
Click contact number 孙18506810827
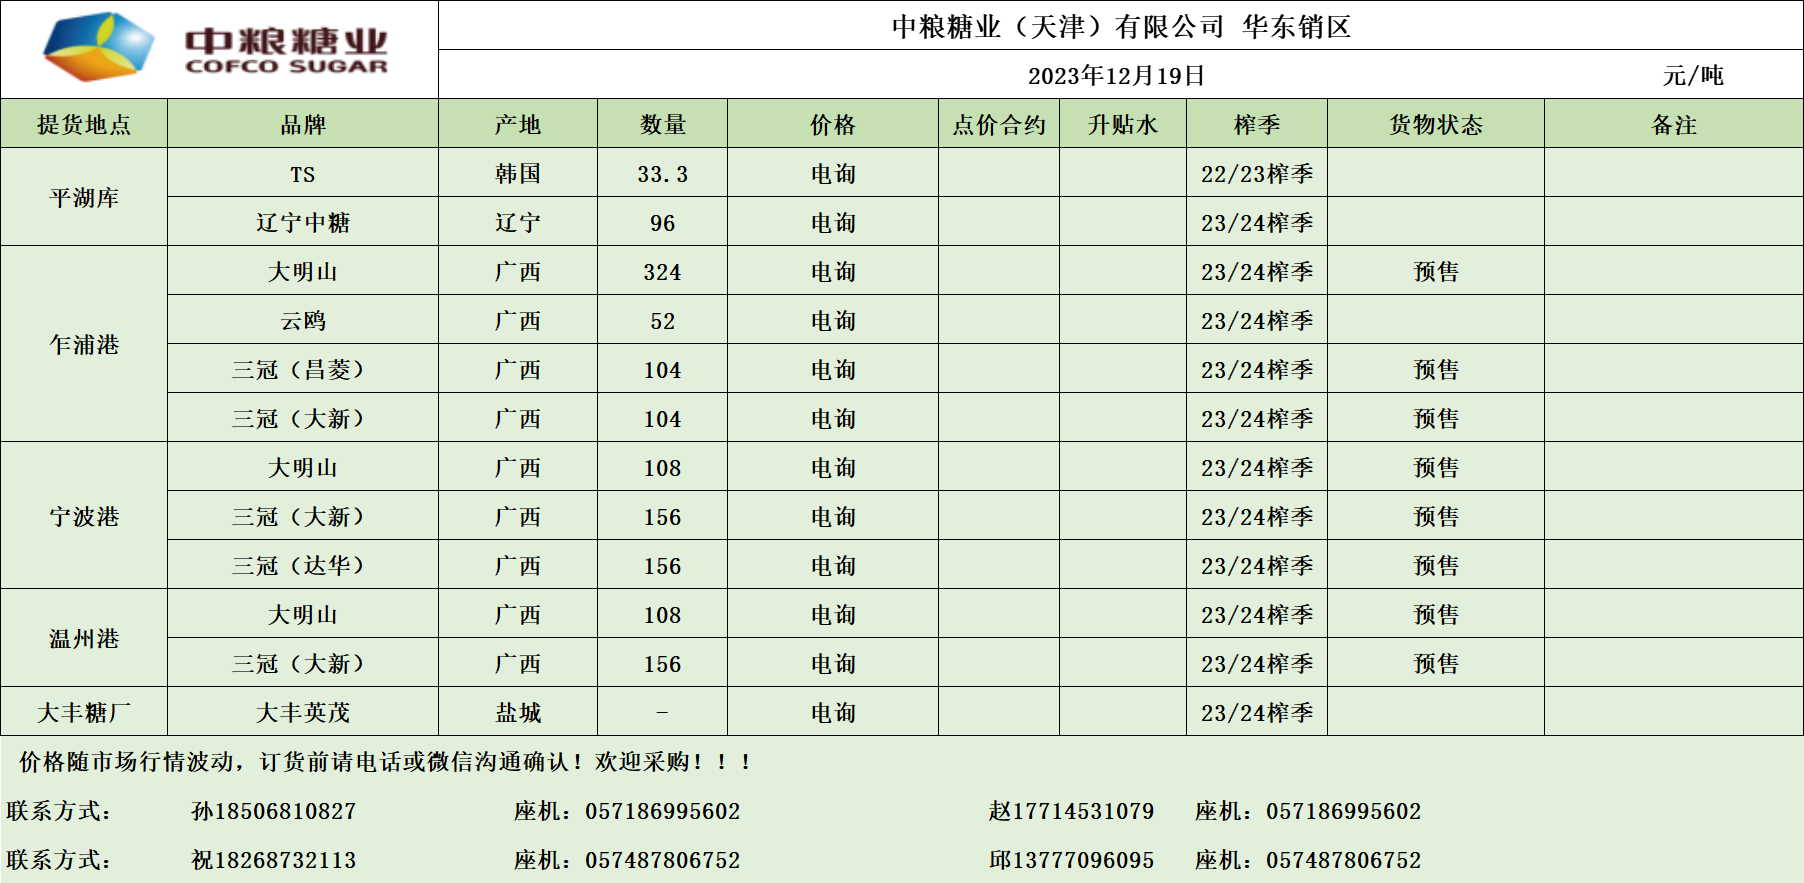pos(273,811)
